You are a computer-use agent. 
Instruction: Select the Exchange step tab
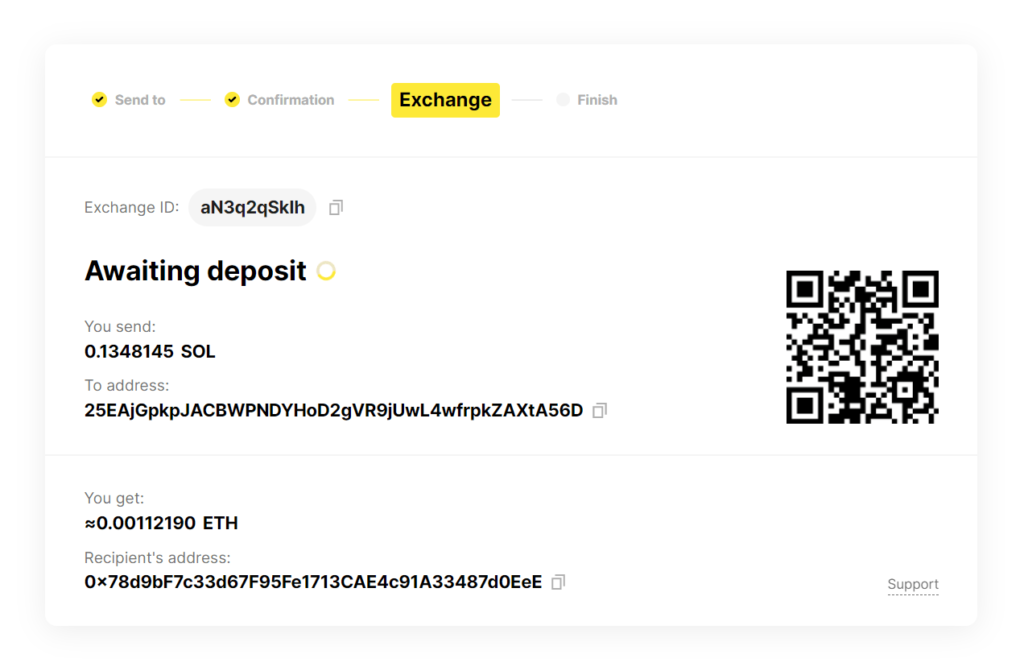point(445,100)
